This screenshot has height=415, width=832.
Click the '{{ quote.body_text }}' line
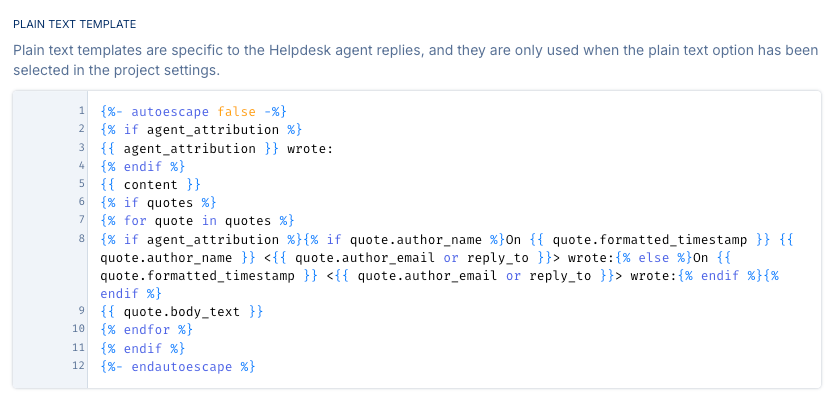pos(182,312)
